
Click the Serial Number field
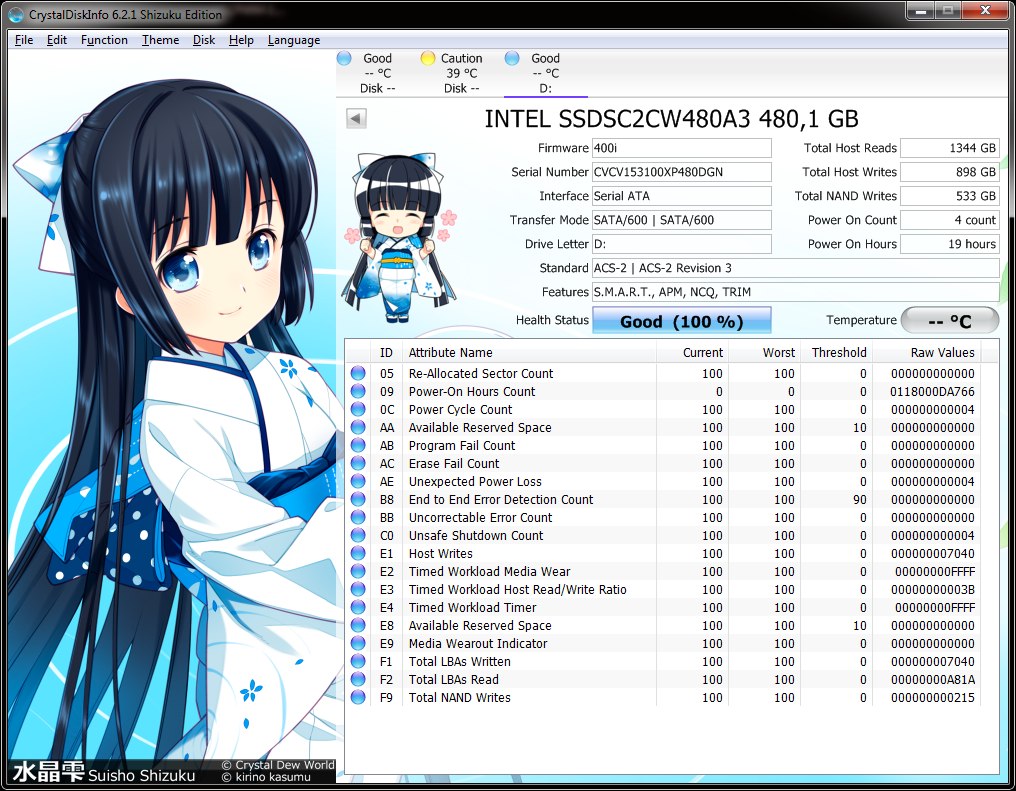pyautogui.click(x=681, y=172)
